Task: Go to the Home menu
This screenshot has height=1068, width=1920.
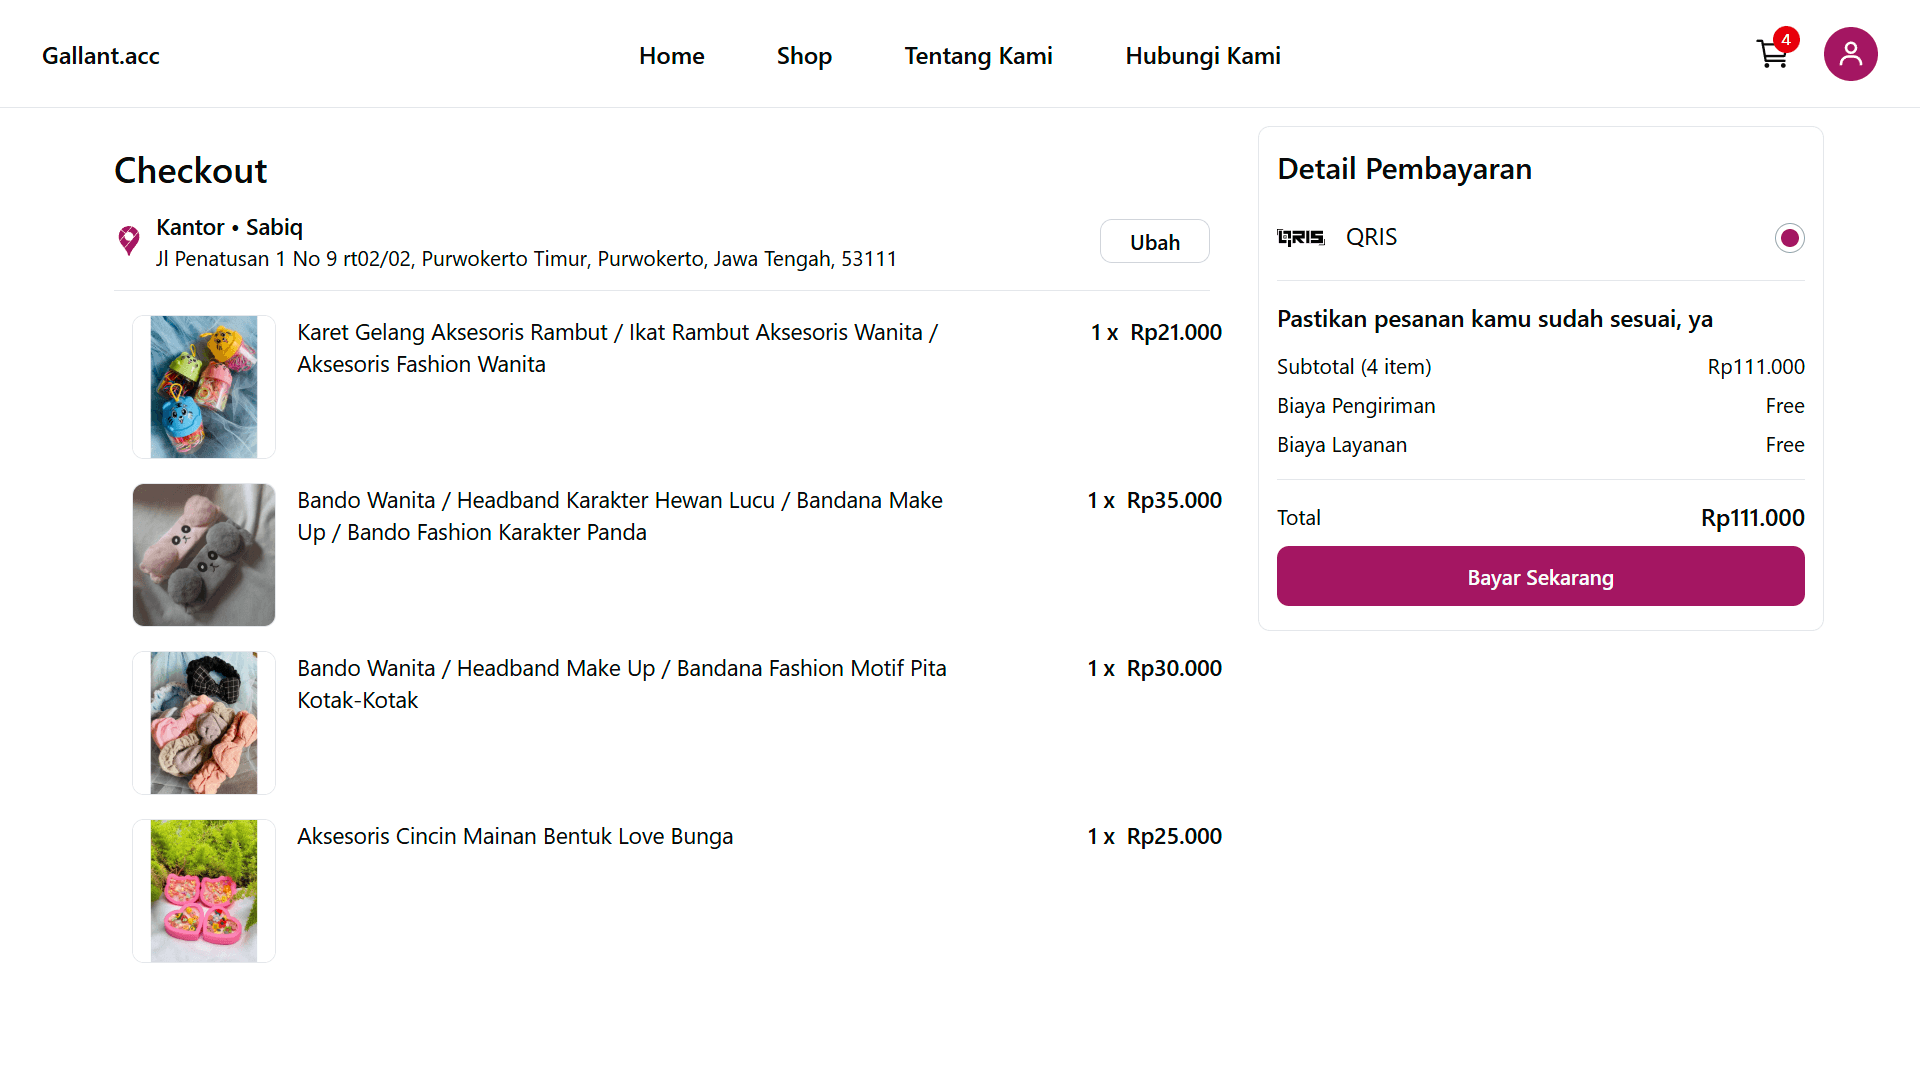Action: [x=672, y=56]
